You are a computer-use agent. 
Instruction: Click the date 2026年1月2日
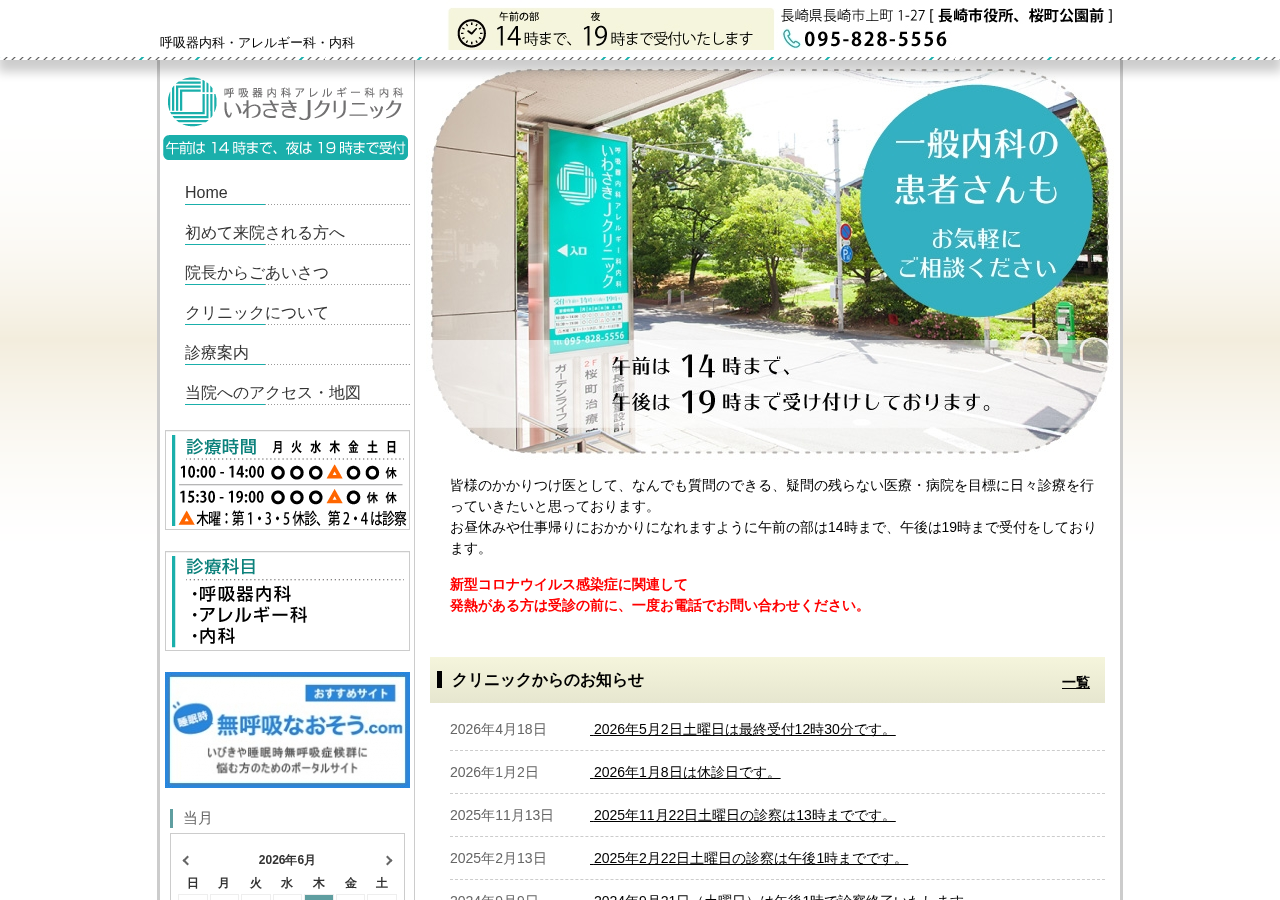[494, 772]
